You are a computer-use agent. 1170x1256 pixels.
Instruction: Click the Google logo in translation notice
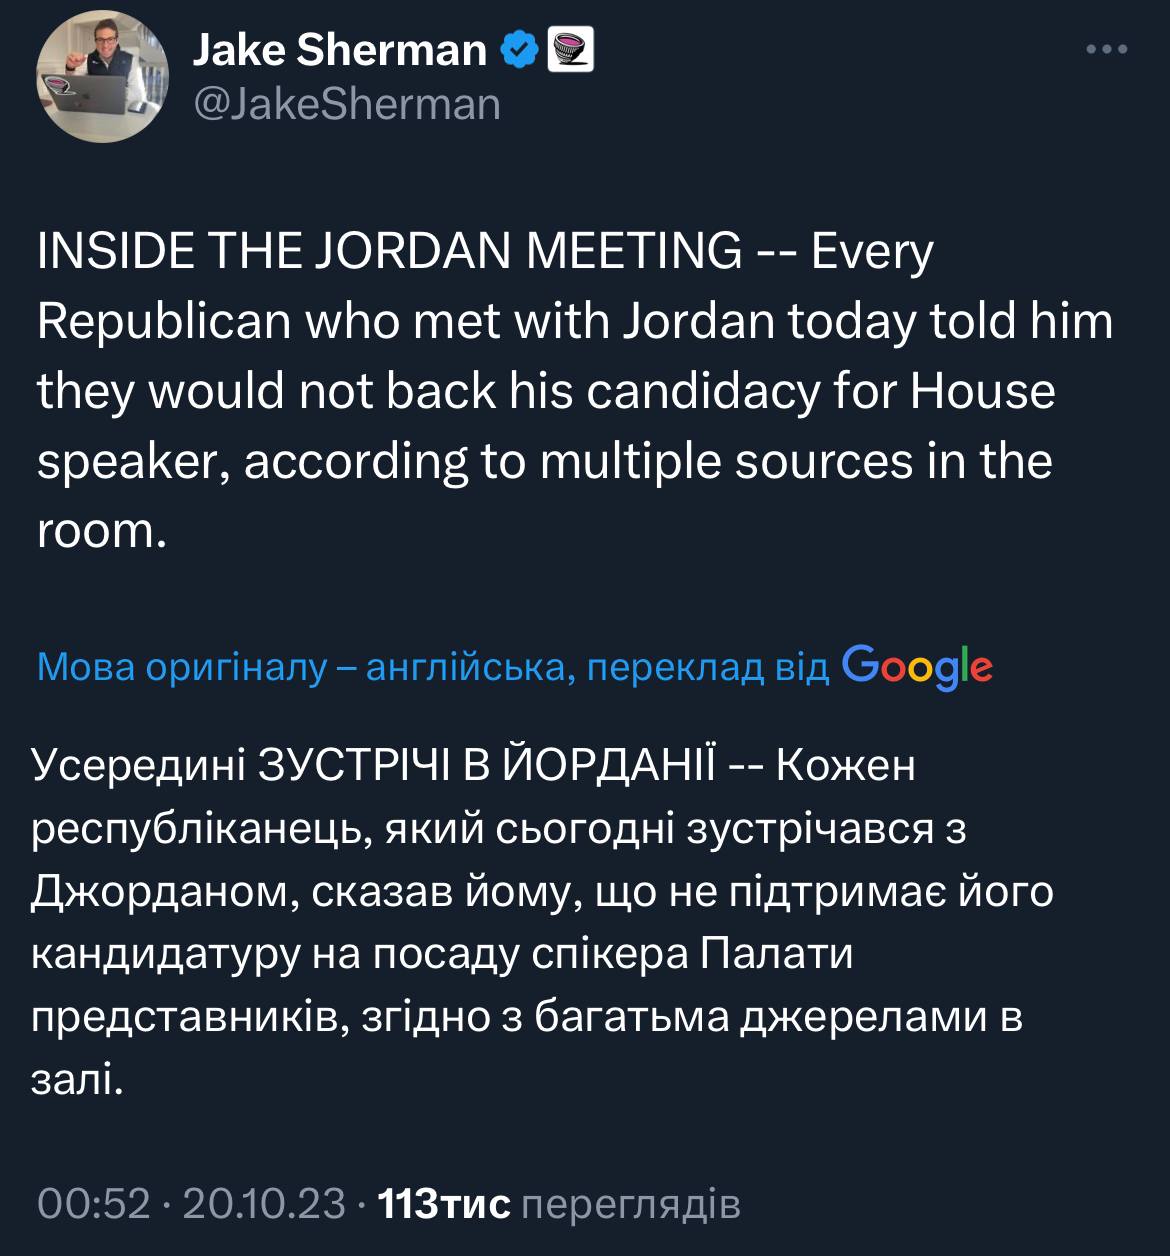[917, 666]
